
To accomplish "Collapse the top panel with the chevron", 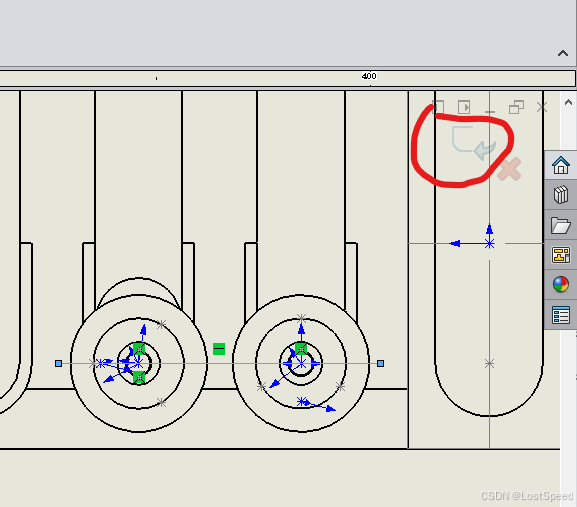I will click(563, 53).
